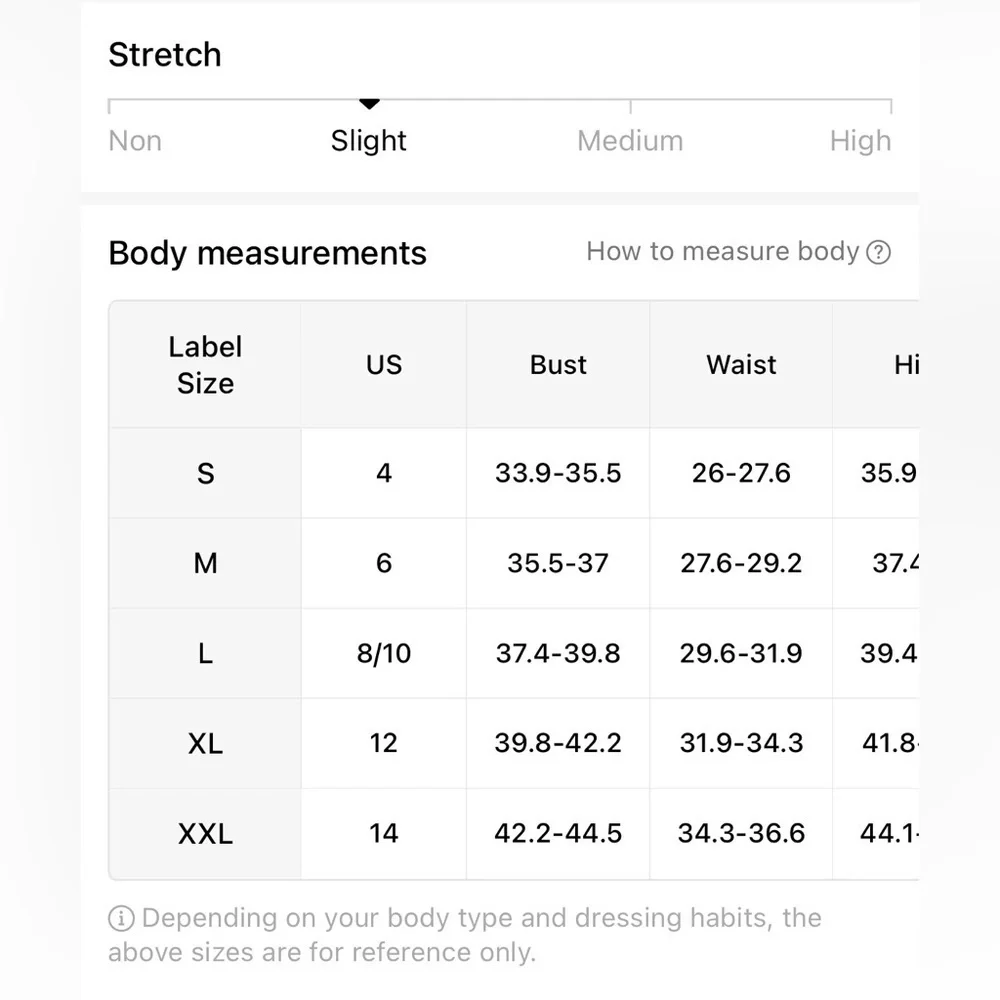Click the question mark help icon
The image size is (1000, 1000).
(x=878, y=253)
